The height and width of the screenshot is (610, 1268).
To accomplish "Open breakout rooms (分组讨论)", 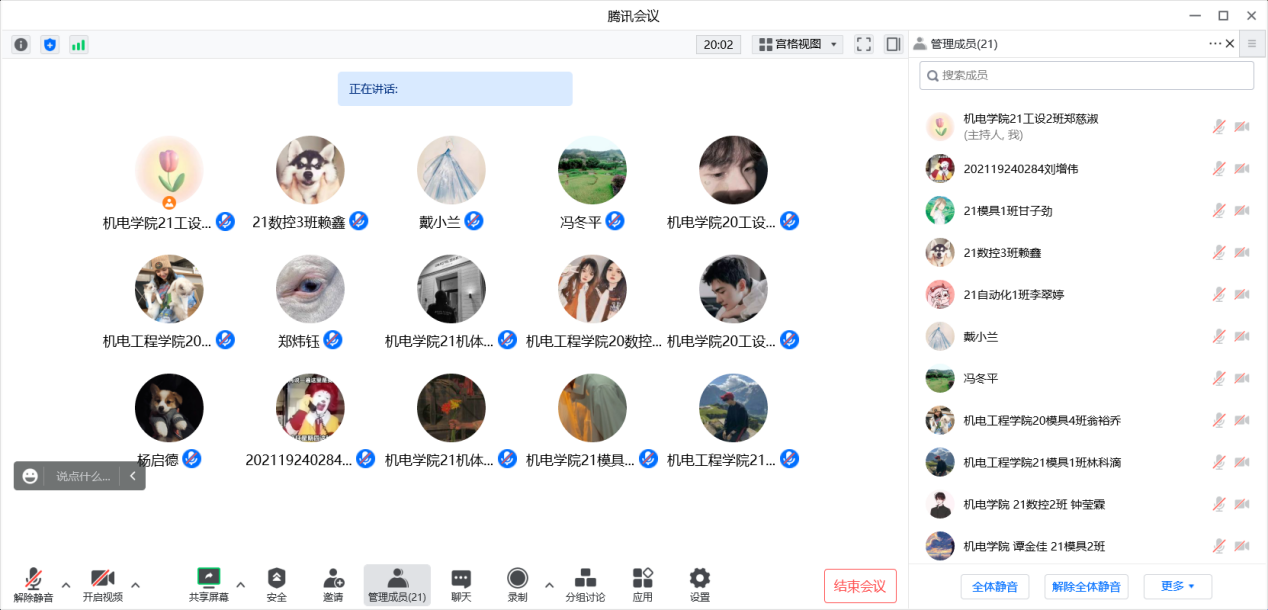I will [x=586, y=584].
